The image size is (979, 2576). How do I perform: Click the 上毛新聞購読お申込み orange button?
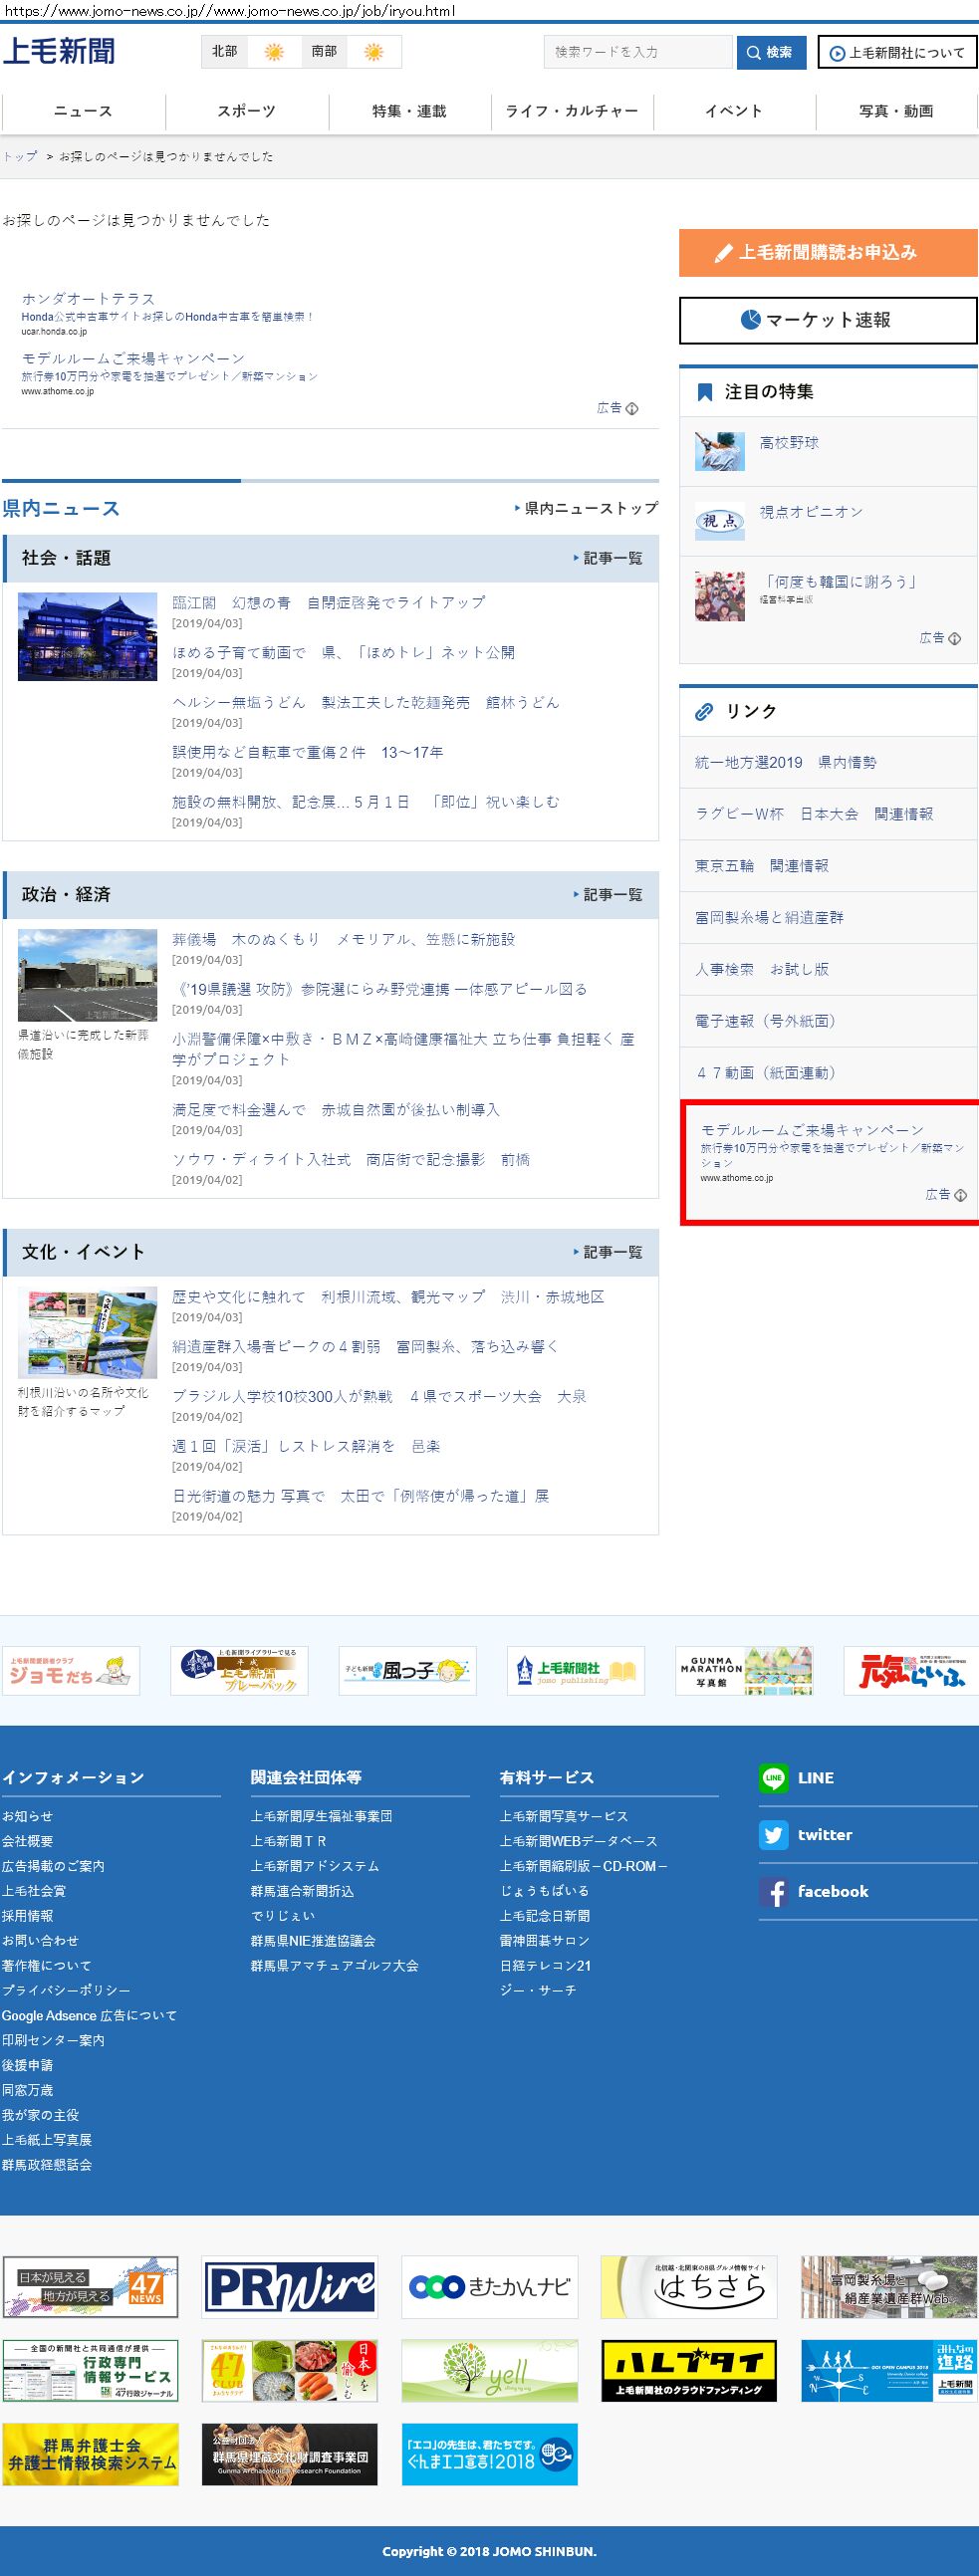pyautogui.click(x=828, y=252)
